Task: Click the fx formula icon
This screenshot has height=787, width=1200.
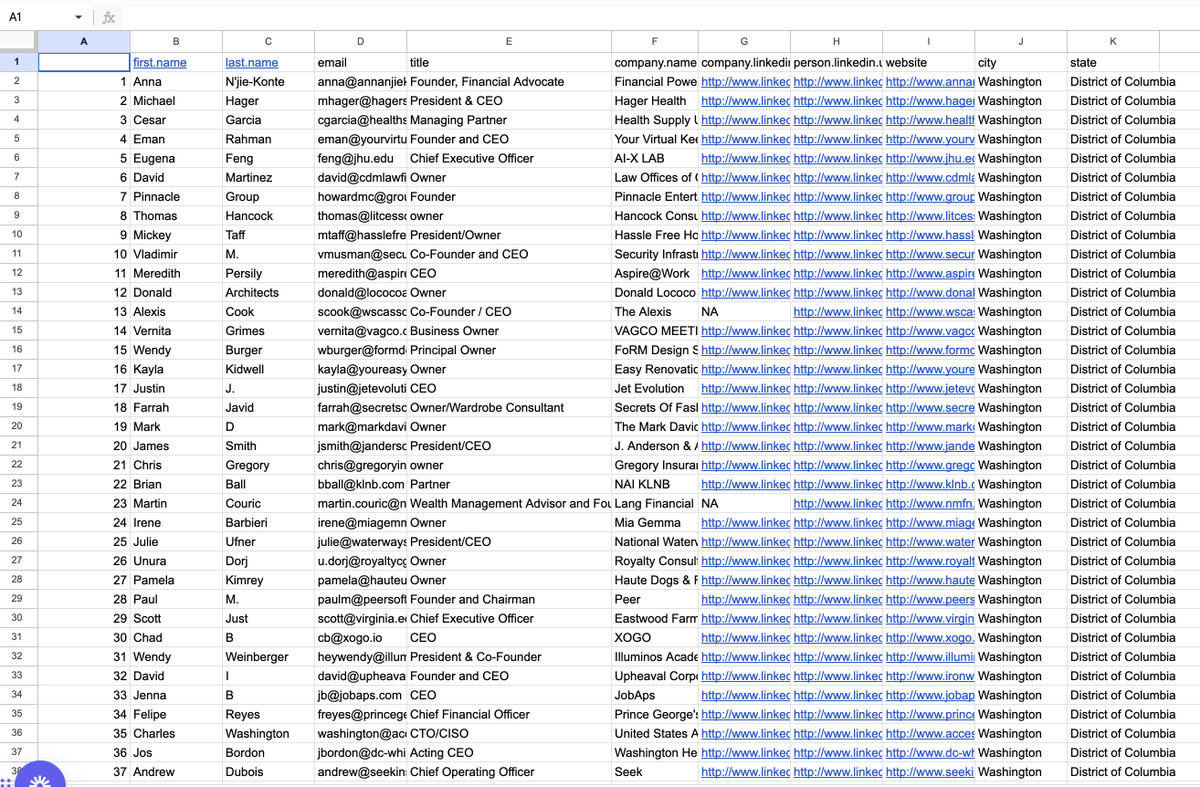Action: coord(108,17)
